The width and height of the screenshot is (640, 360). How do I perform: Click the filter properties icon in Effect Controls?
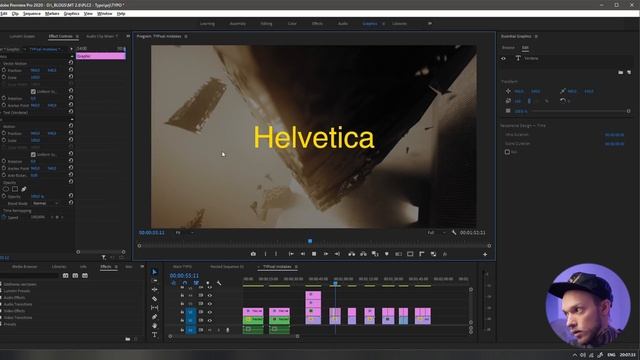click(104, 257)
